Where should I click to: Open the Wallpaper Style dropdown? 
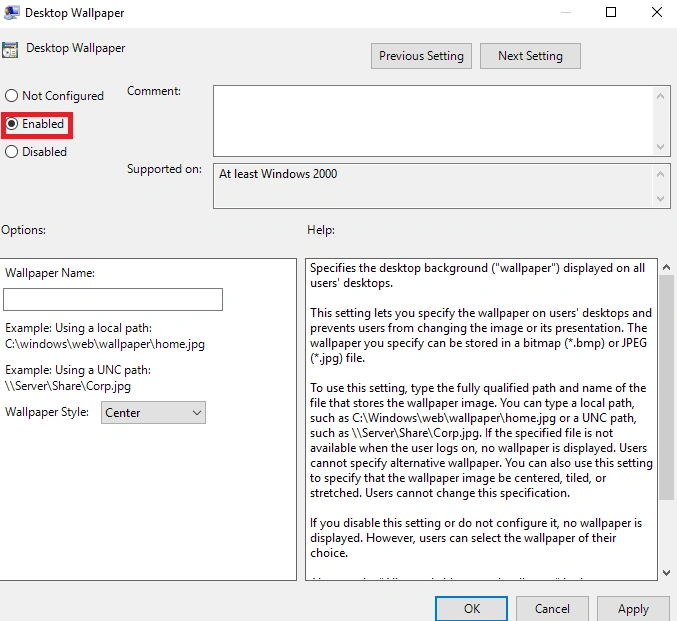[153, 412]
